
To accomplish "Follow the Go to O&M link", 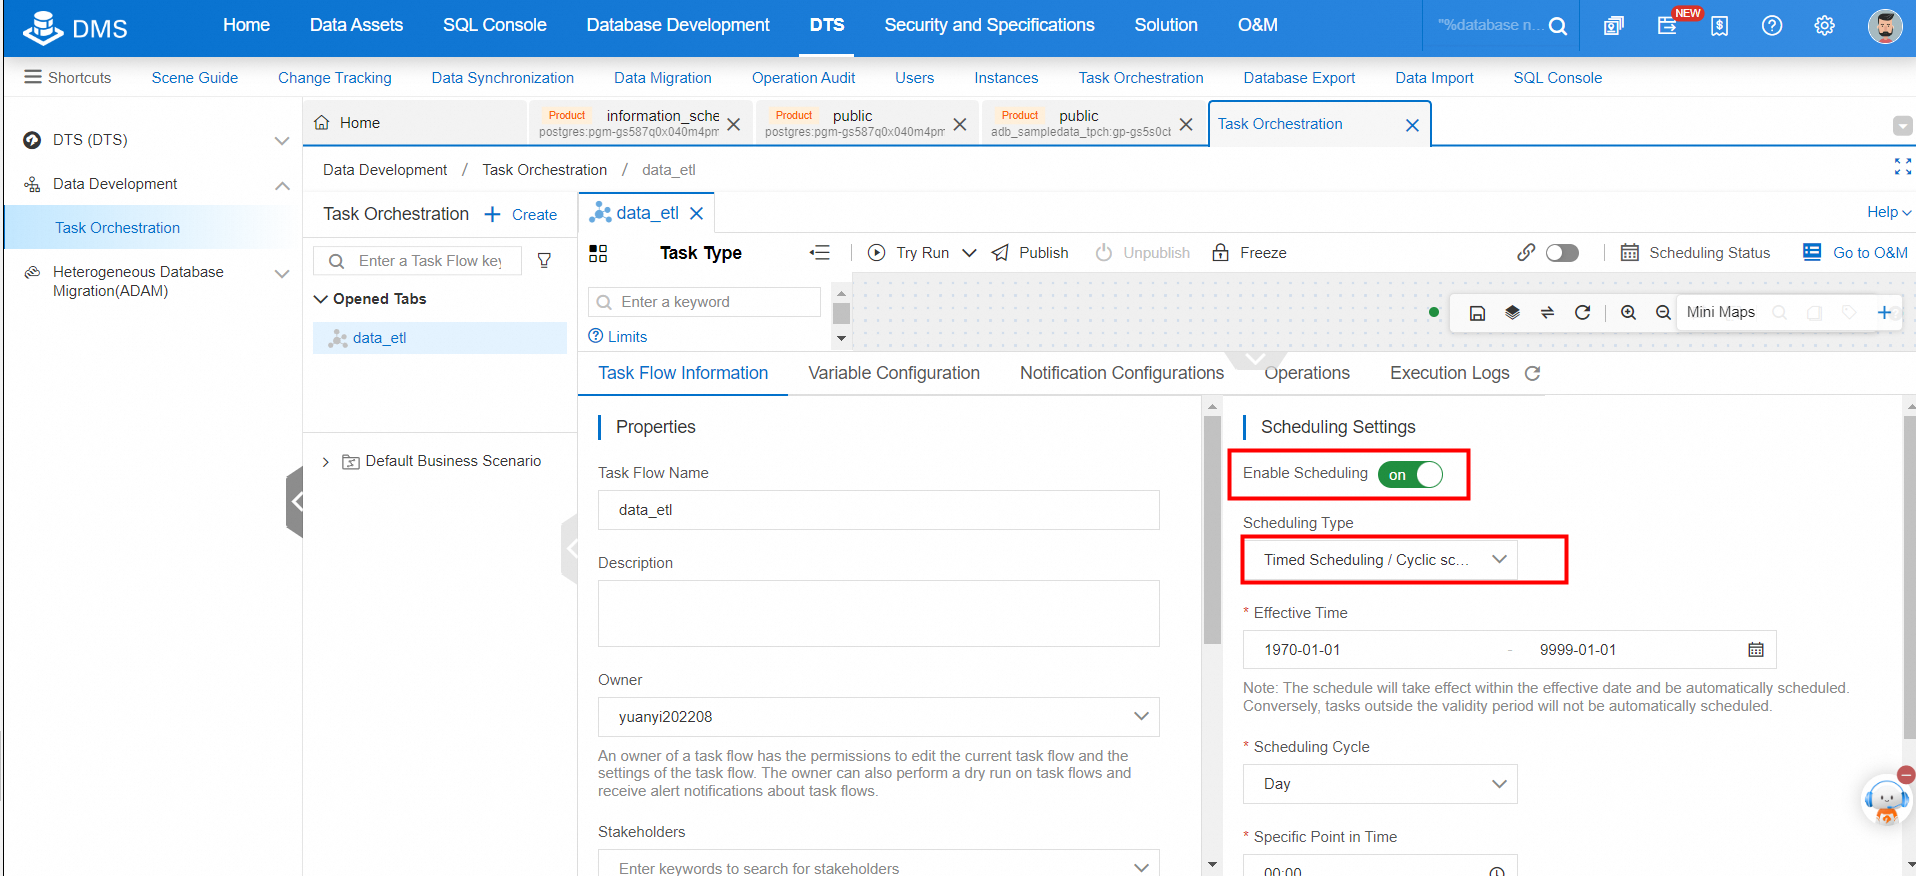I will 1856,253.
